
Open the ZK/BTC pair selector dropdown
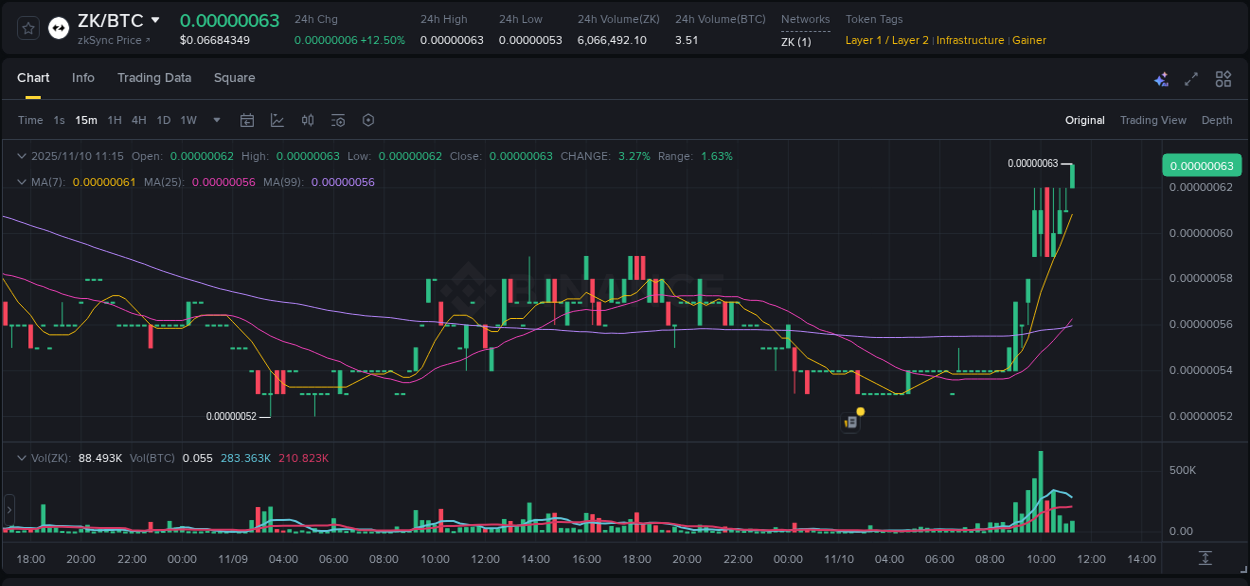pos(155,19)
